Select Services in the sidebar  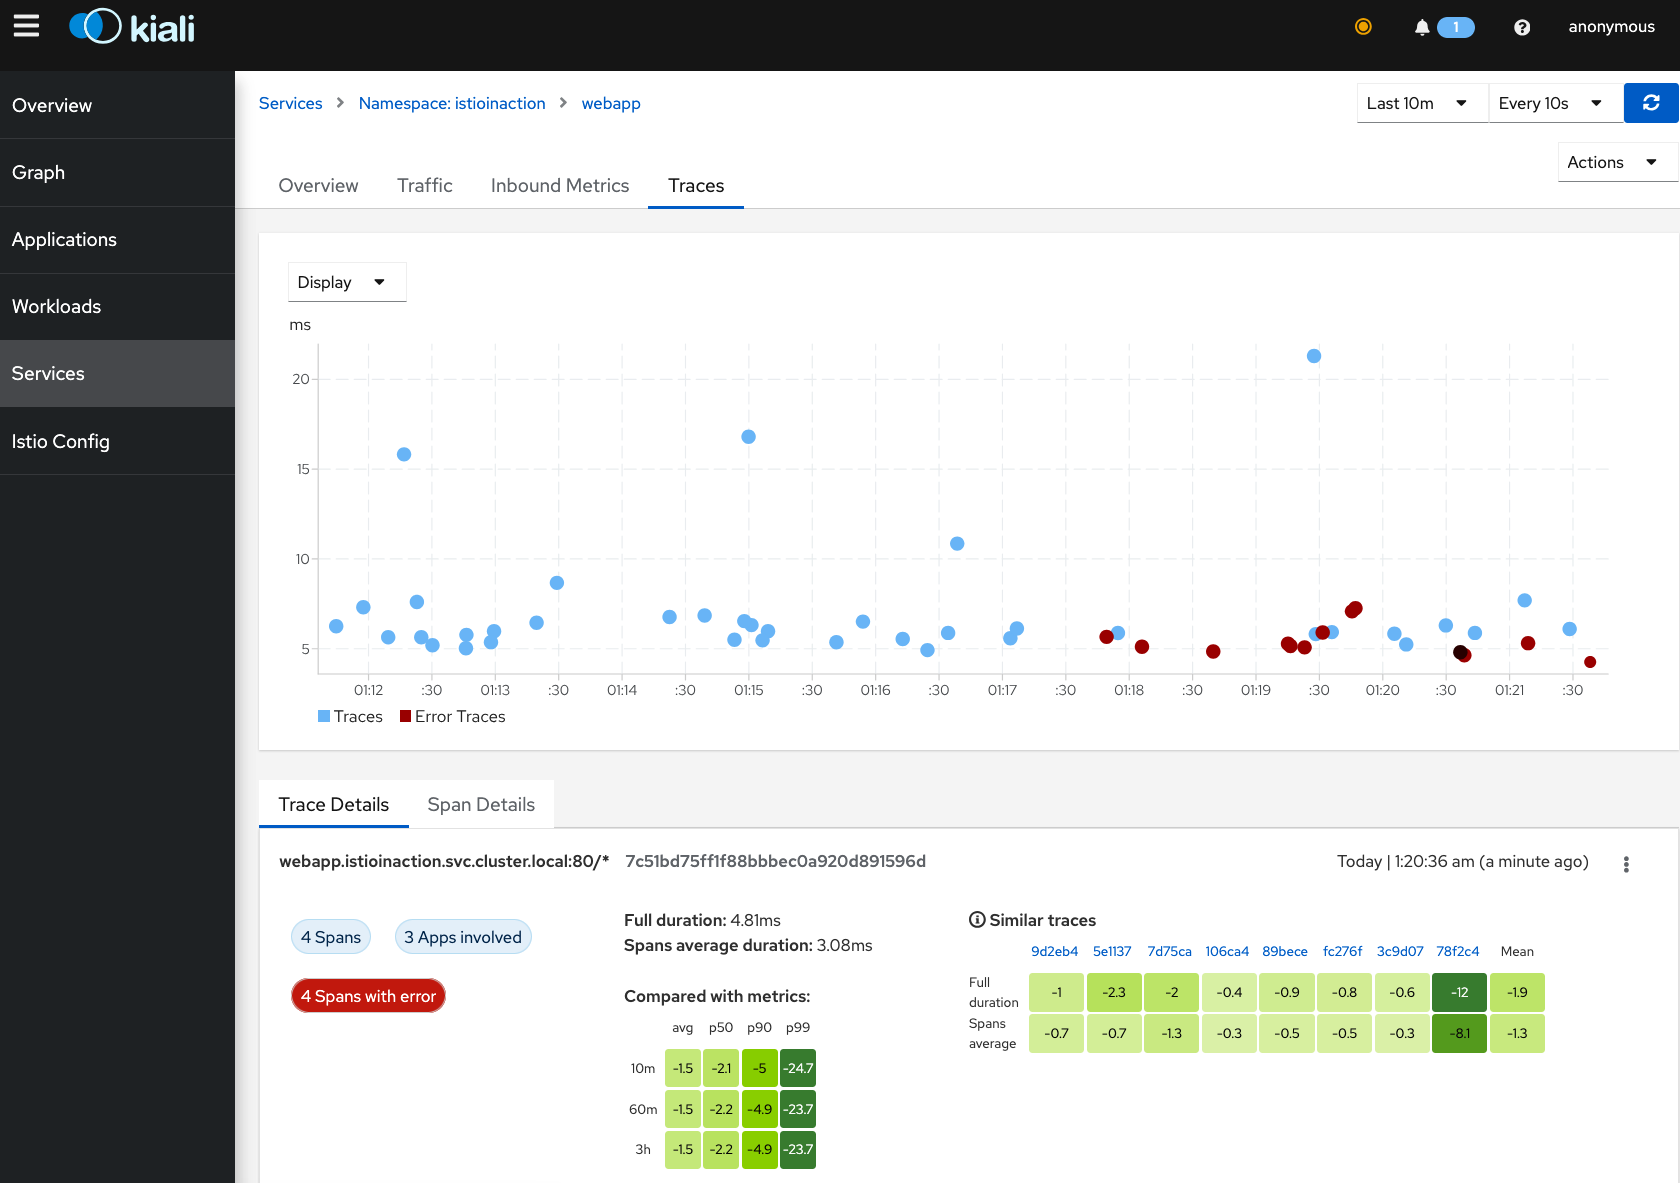tap(117, 373)
